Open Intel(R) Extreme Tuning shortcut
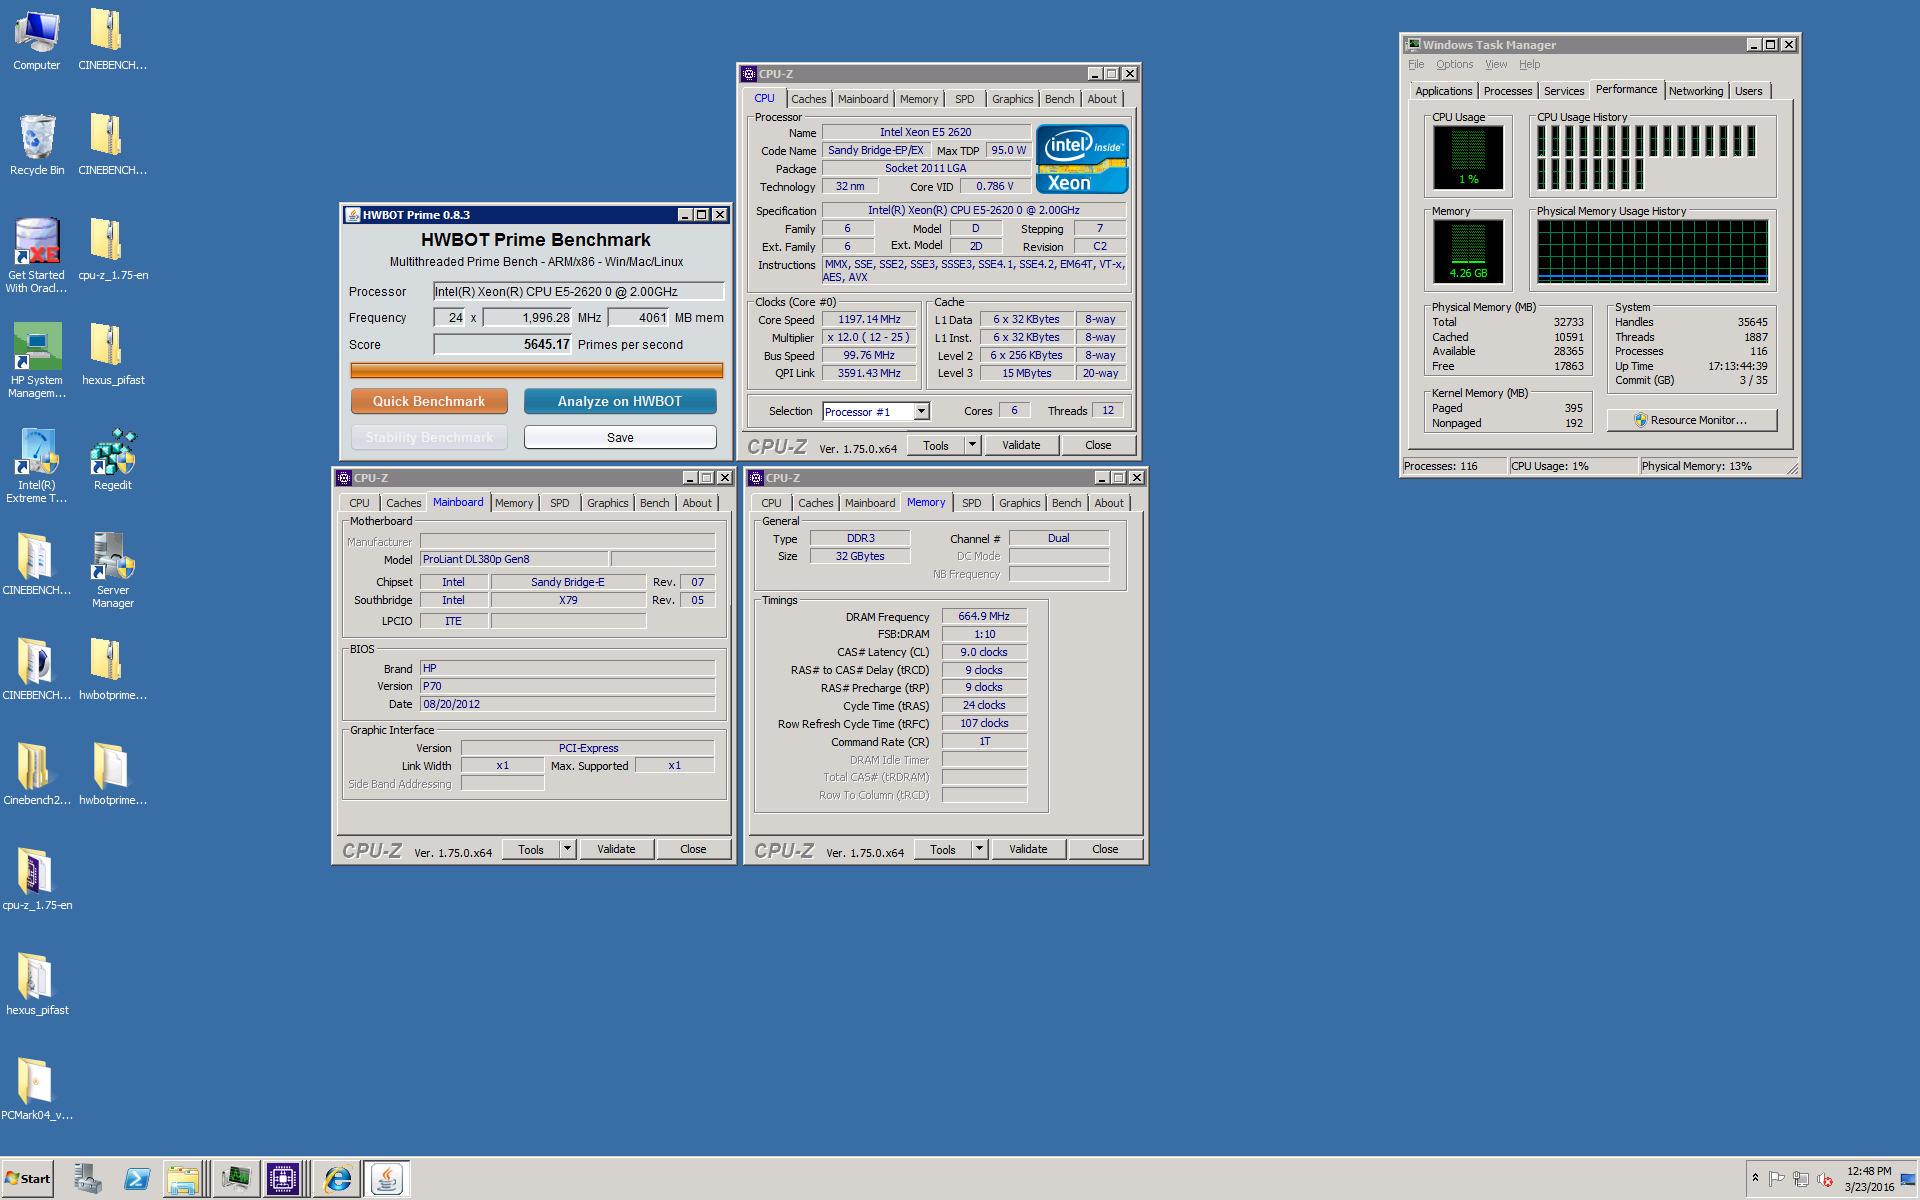The image size is (1920, 1200). (x=37, y=465)
